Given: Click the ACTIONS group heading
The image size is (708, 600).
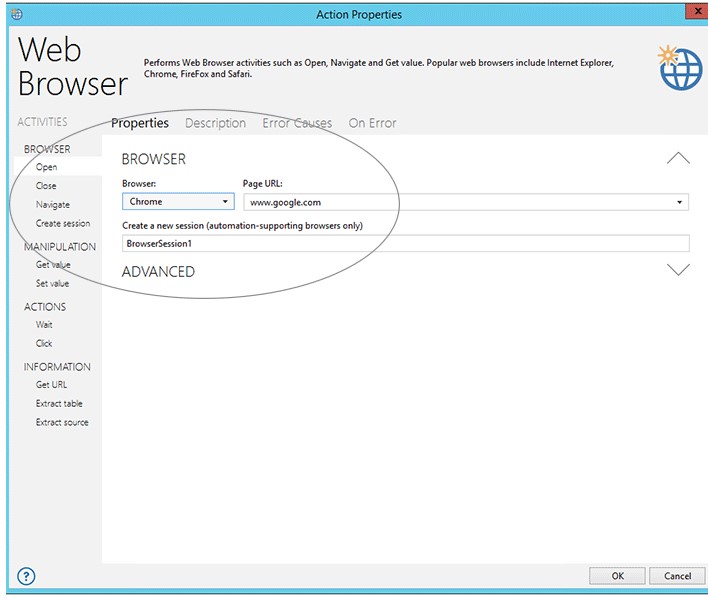Looking at the screenshot, I should coord(45,307).
